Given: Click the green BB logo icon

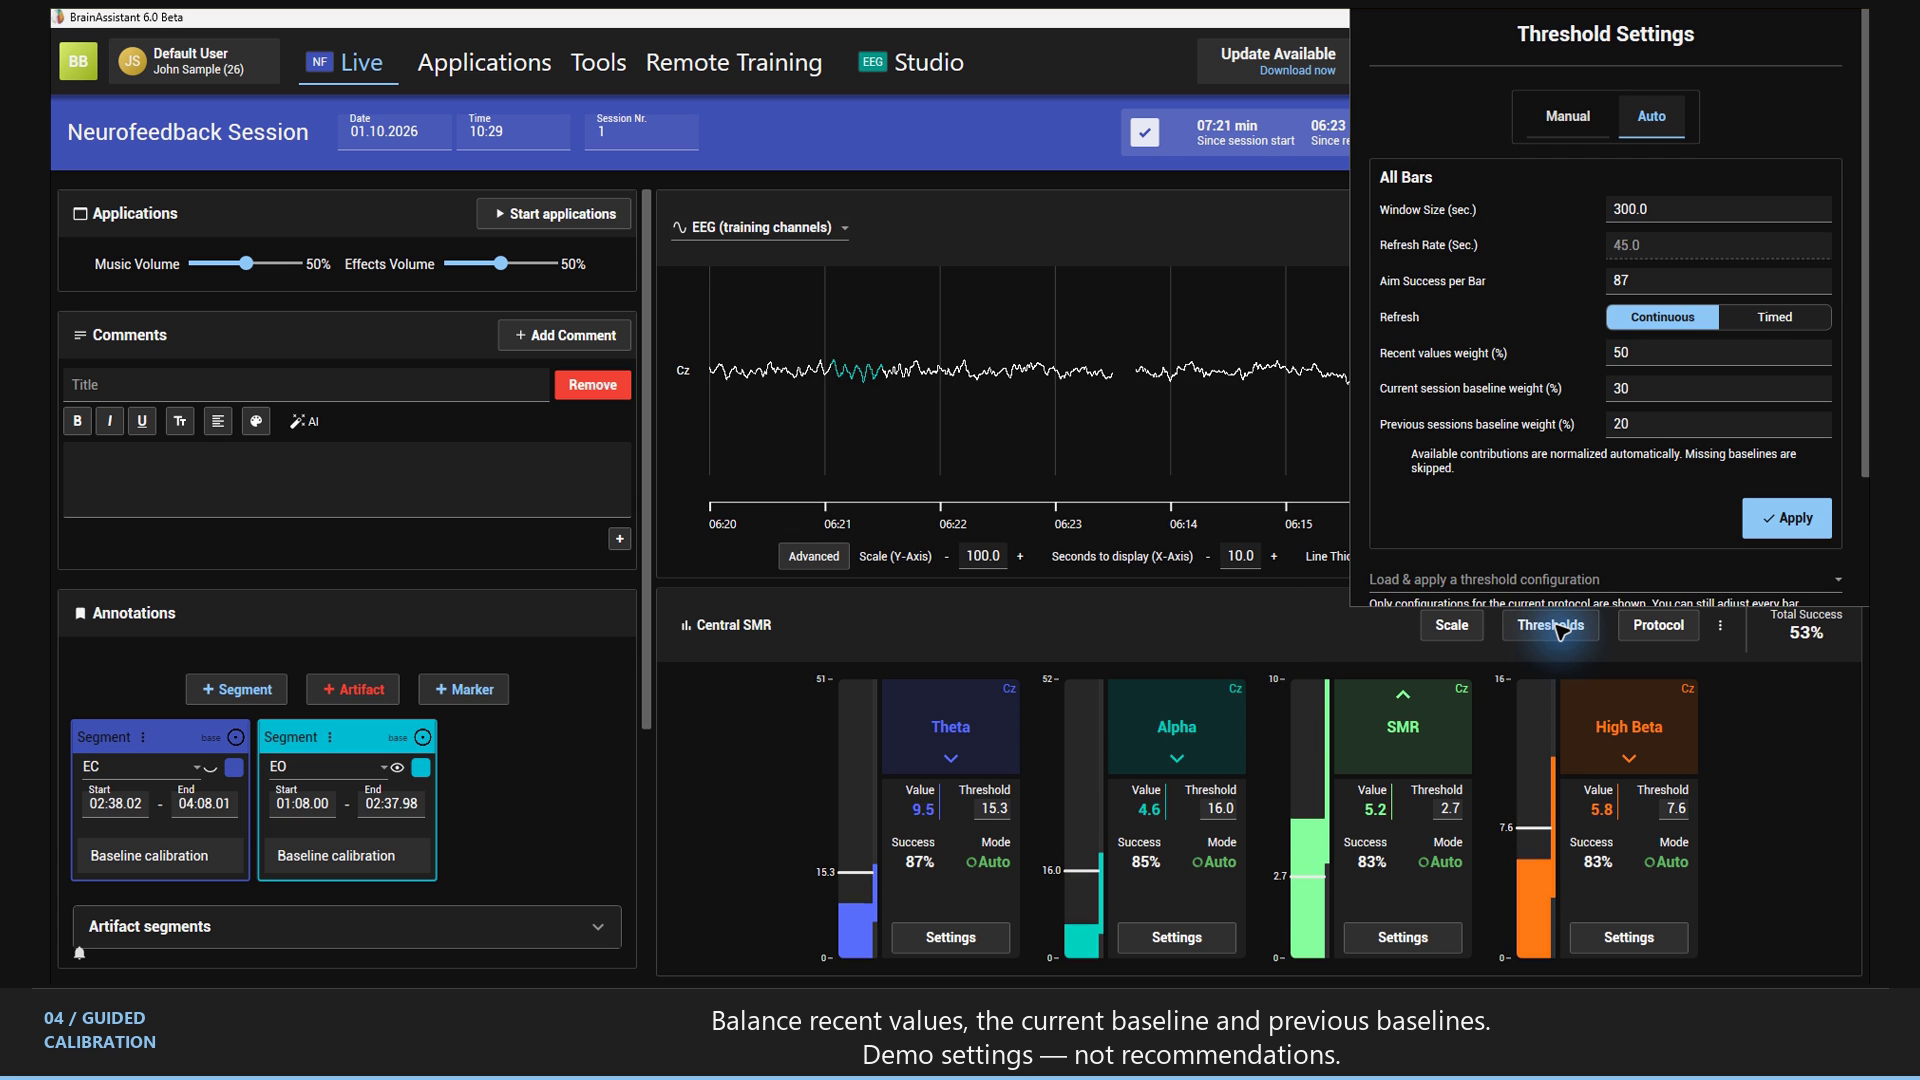Looking at the screenshot, I should click(78, 62).
